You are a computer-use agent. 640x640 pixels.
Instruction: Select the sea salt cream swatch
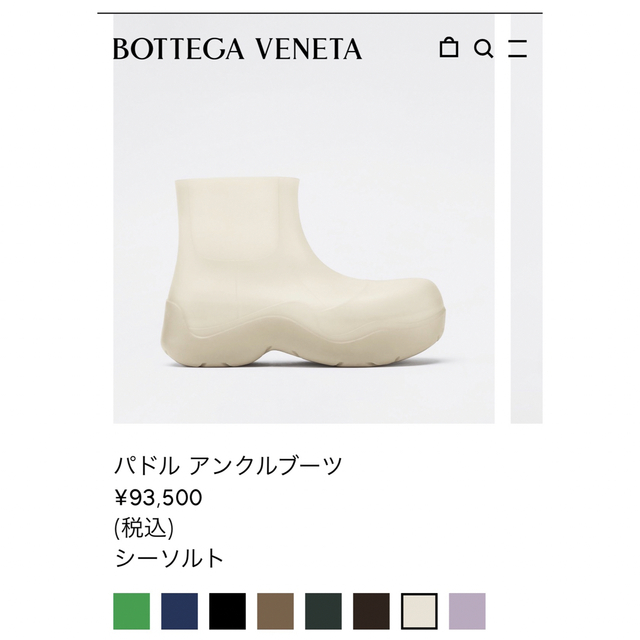[419, 611]
